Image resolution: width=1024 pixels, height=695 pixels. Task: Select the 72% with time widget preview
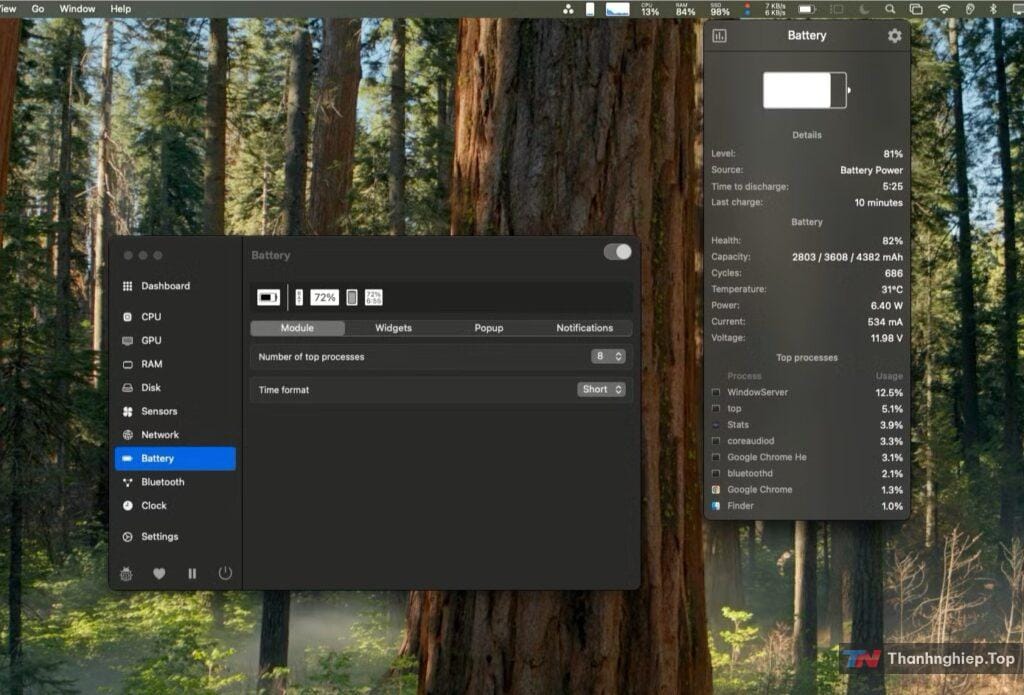coord(374,298)
